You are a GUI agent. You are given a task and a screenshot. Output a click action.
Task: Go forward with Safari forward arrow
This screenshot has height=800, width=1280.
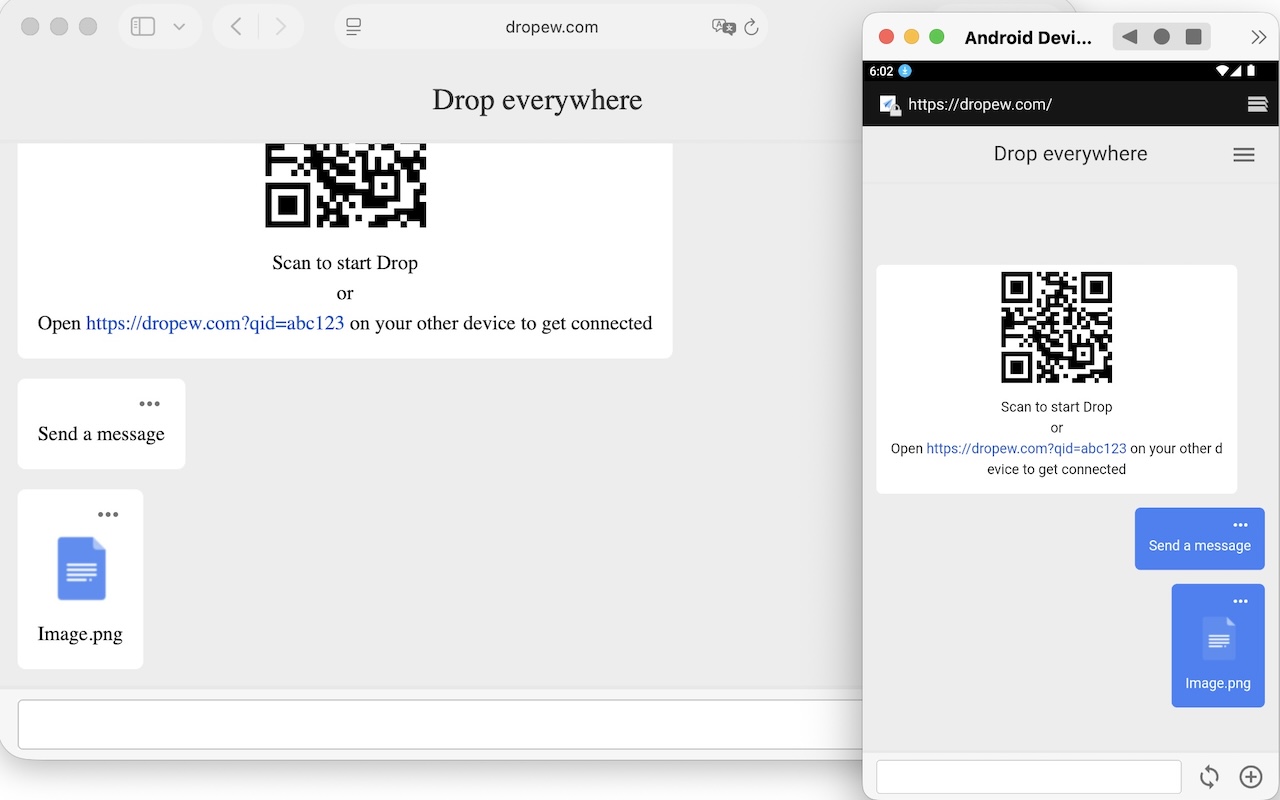click(281, 27)
